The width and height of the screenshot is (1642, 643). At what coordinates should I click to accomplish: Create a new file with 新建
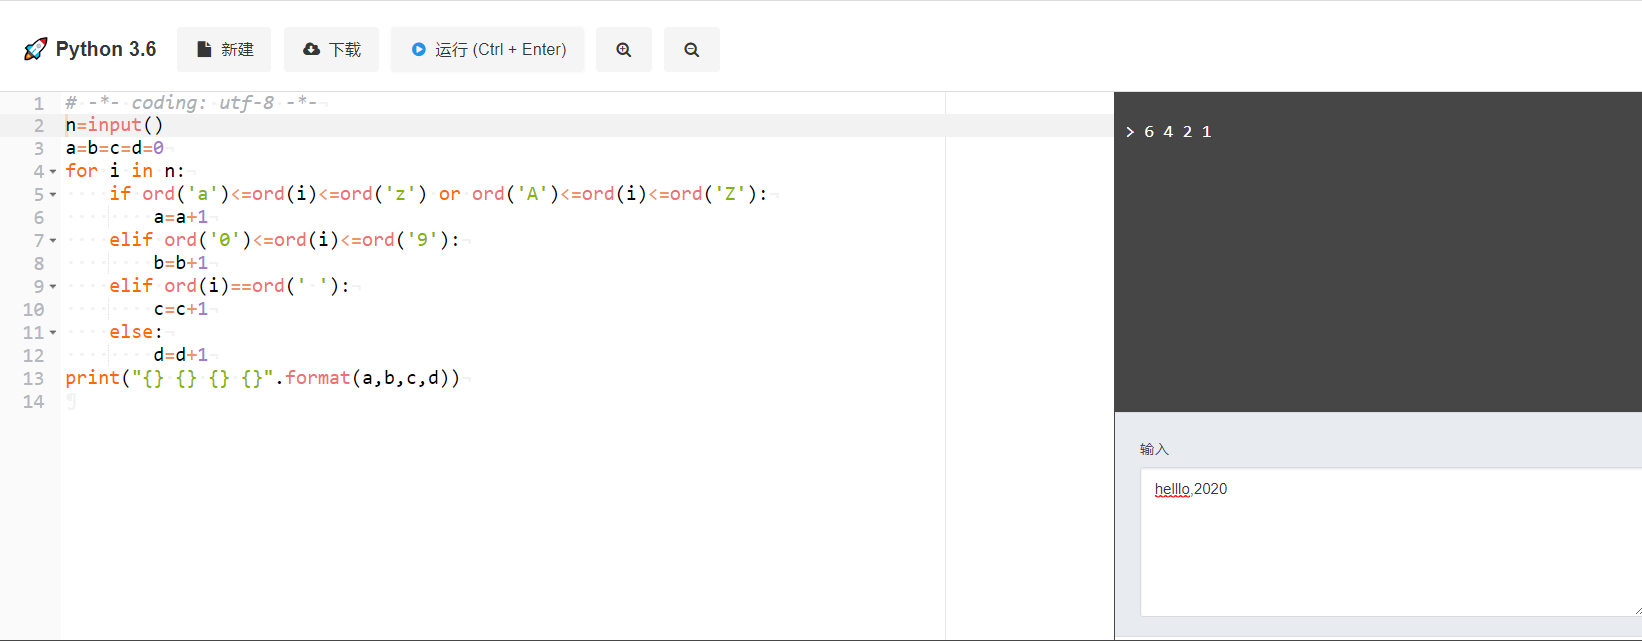(224, 50)
